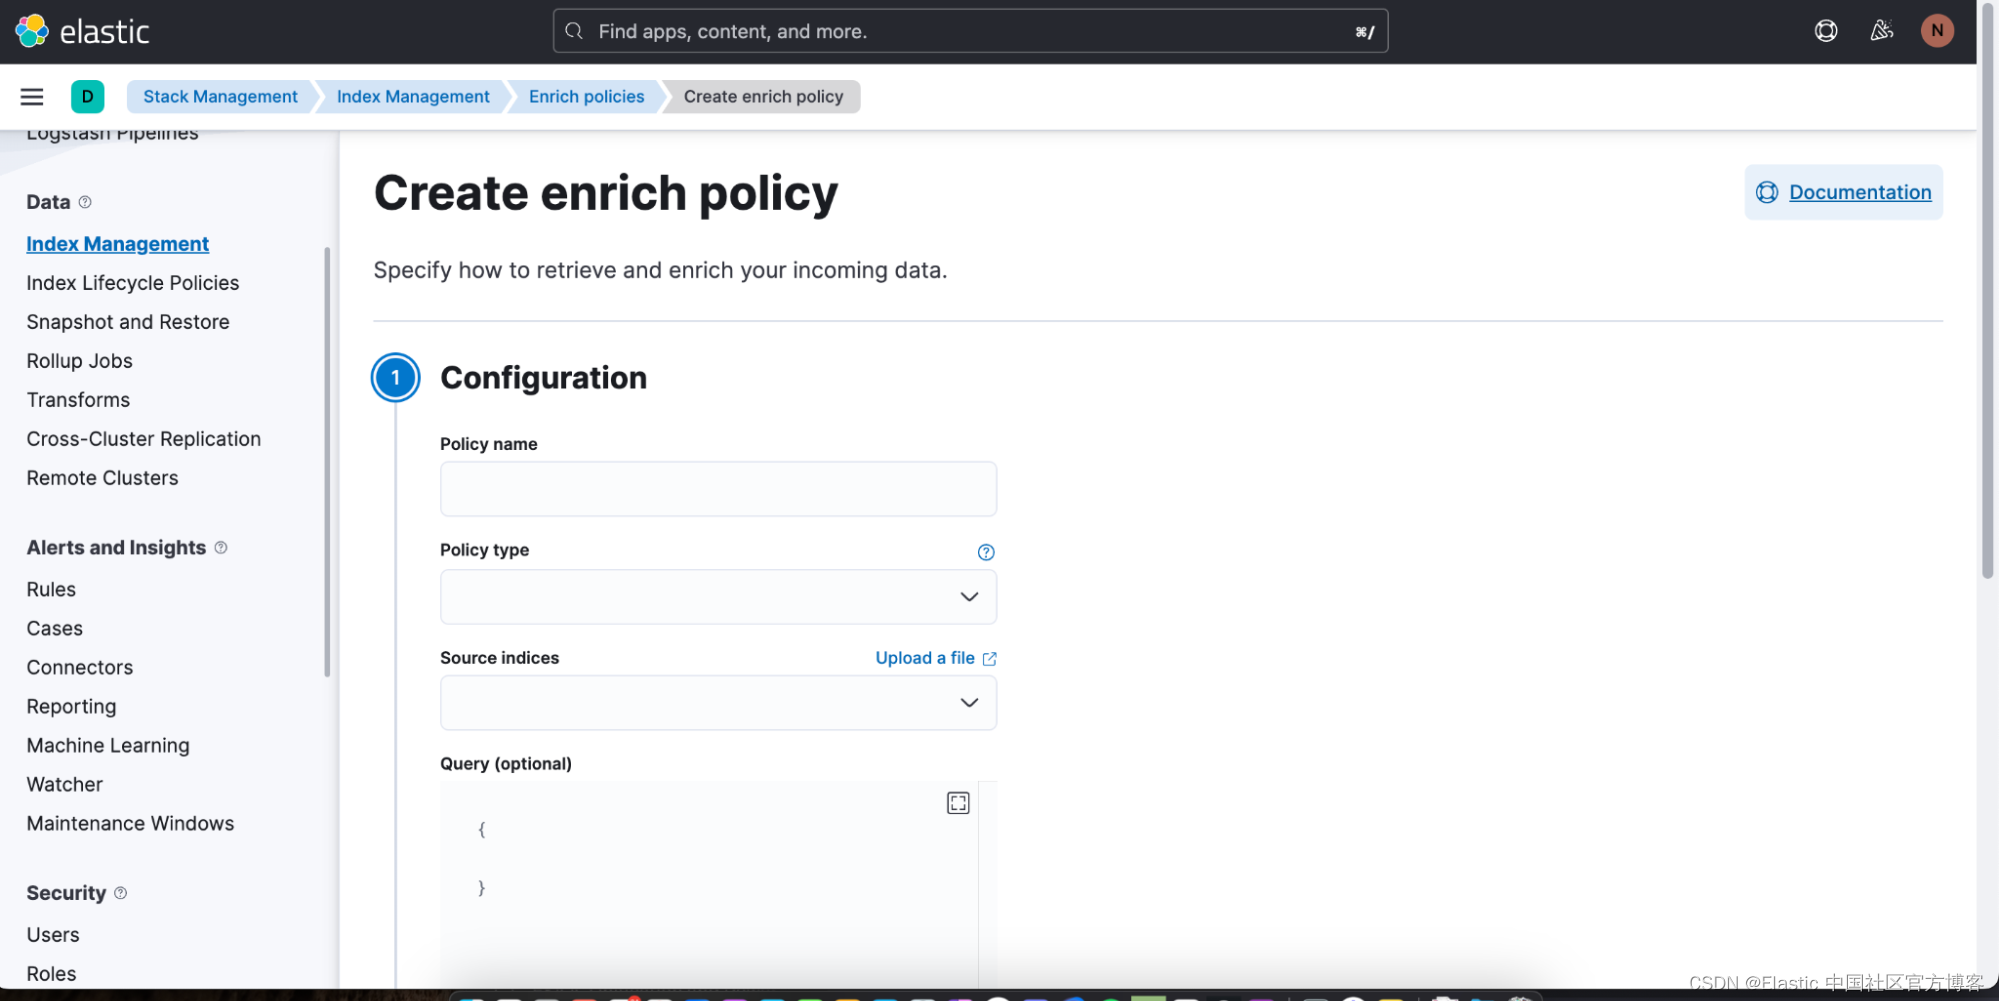Open Connectors page
1999x1002 pixels.
(x=80, y=668)
